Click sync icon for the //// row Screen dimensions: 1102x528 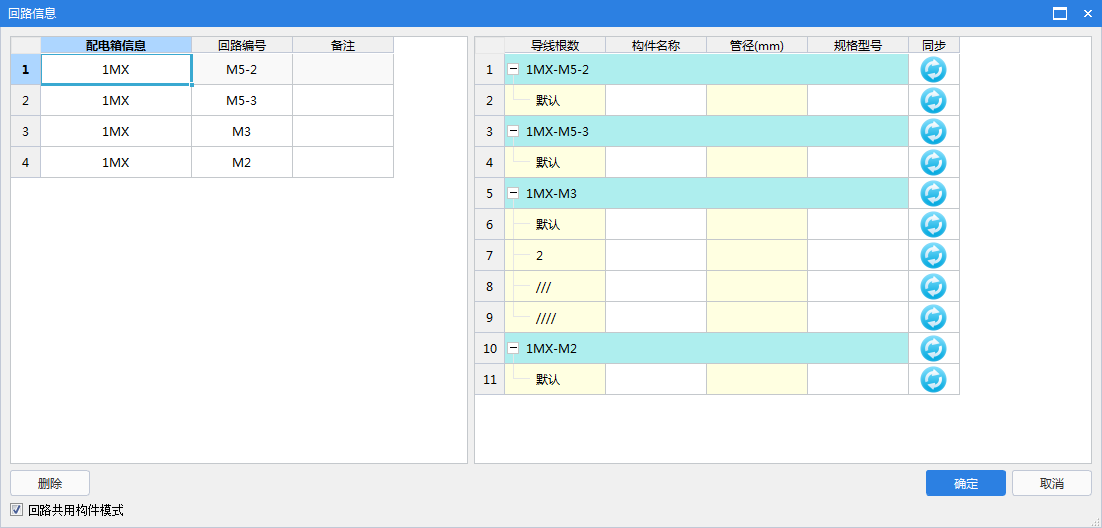(932, 318)
